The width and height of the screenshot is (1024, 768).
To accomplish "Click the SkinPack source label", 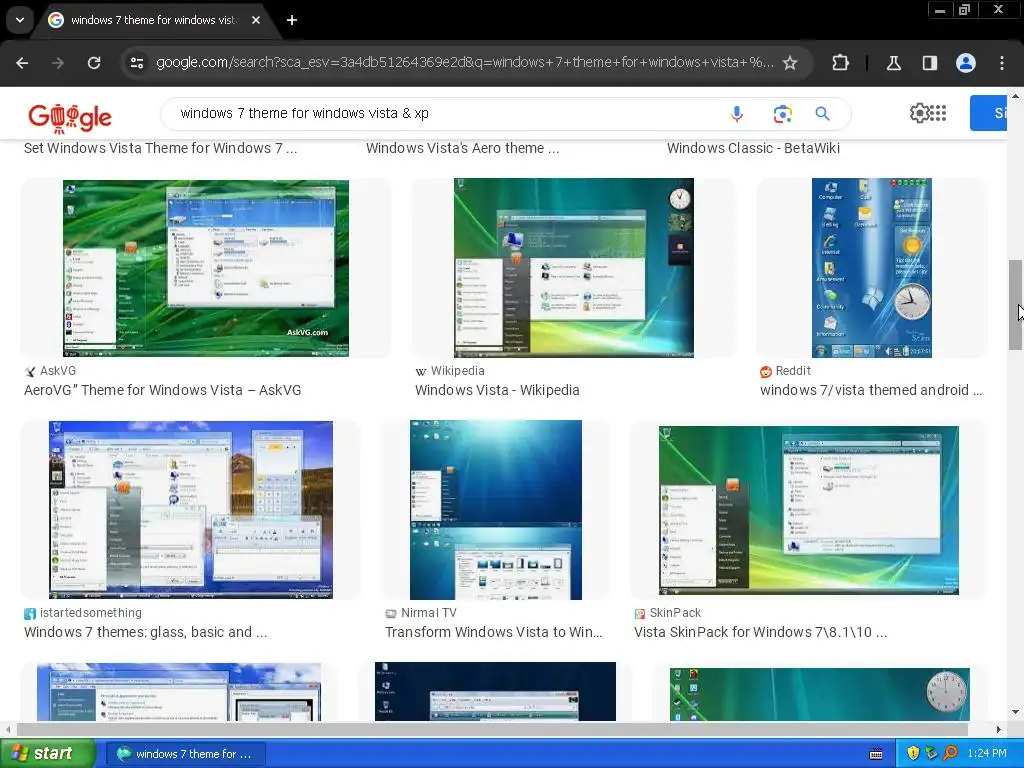I will click(x=675, y=613).
